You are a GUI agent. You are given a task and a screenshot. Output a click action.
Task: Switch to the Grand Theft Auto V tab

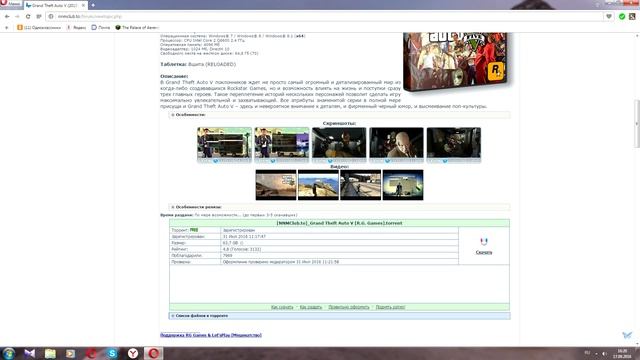pyautogui.click(x=55, y=5)
